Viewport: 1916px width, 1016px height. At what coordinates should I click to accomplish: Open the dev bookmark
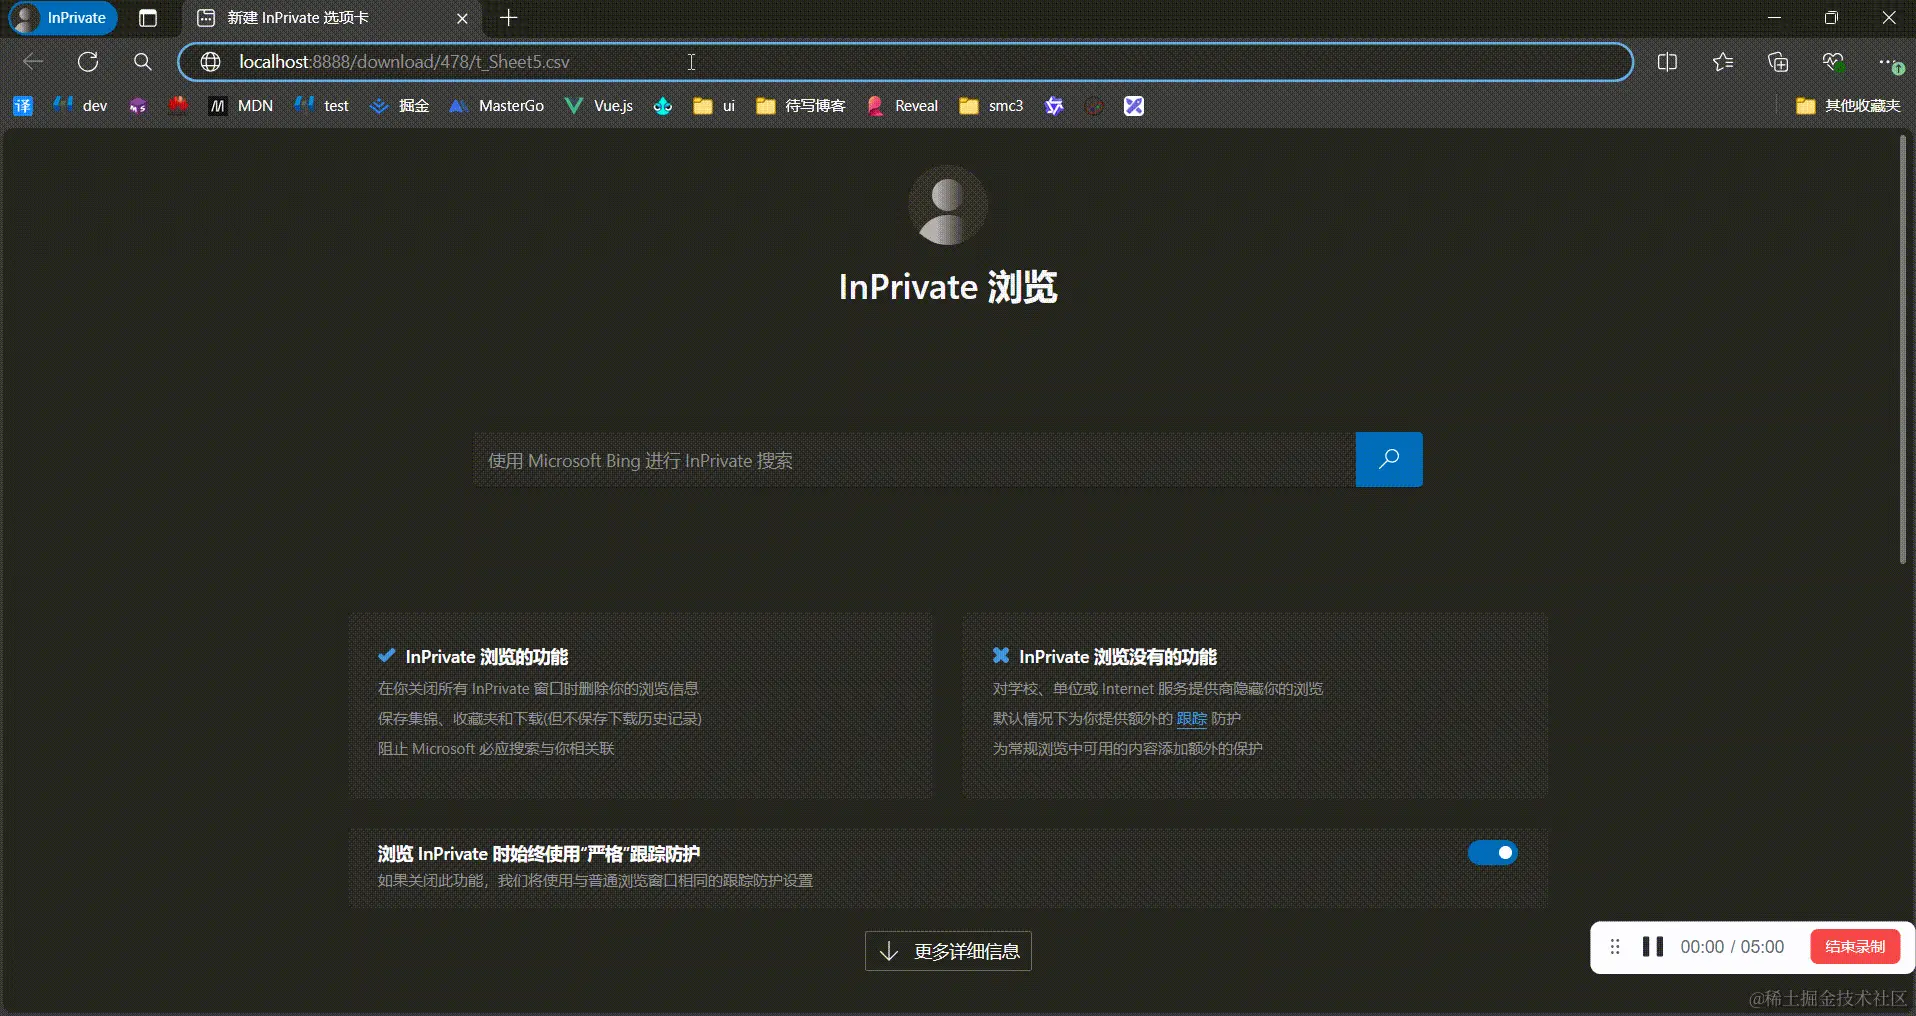(80, 106)
